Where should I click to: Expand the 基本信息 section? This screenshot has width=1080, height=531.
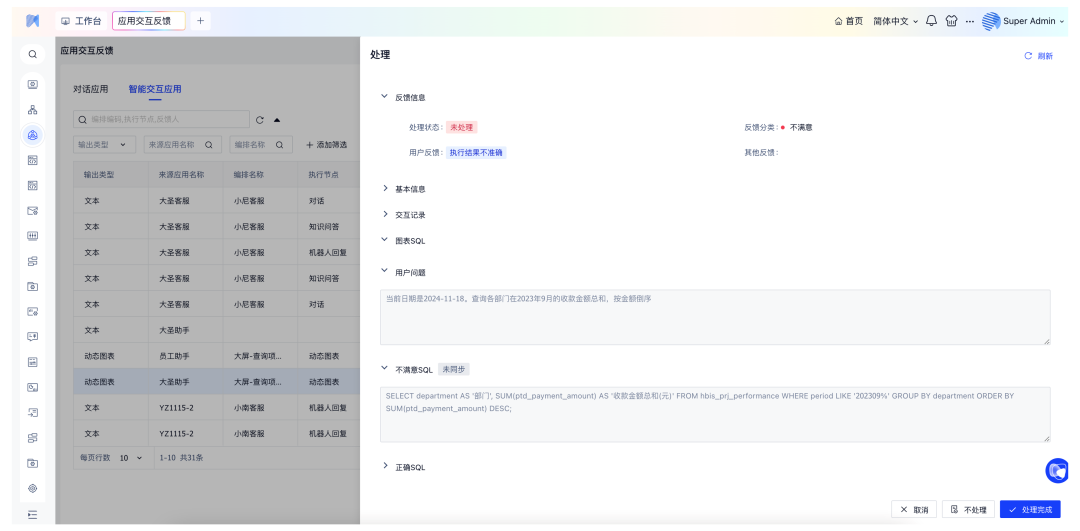385,188
